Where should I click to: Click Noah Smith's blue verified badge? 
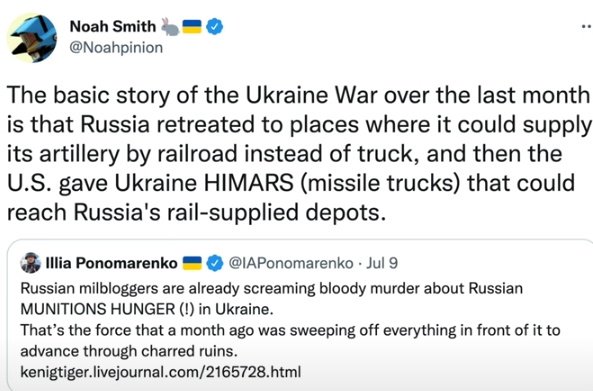click(x=214, y=26)
